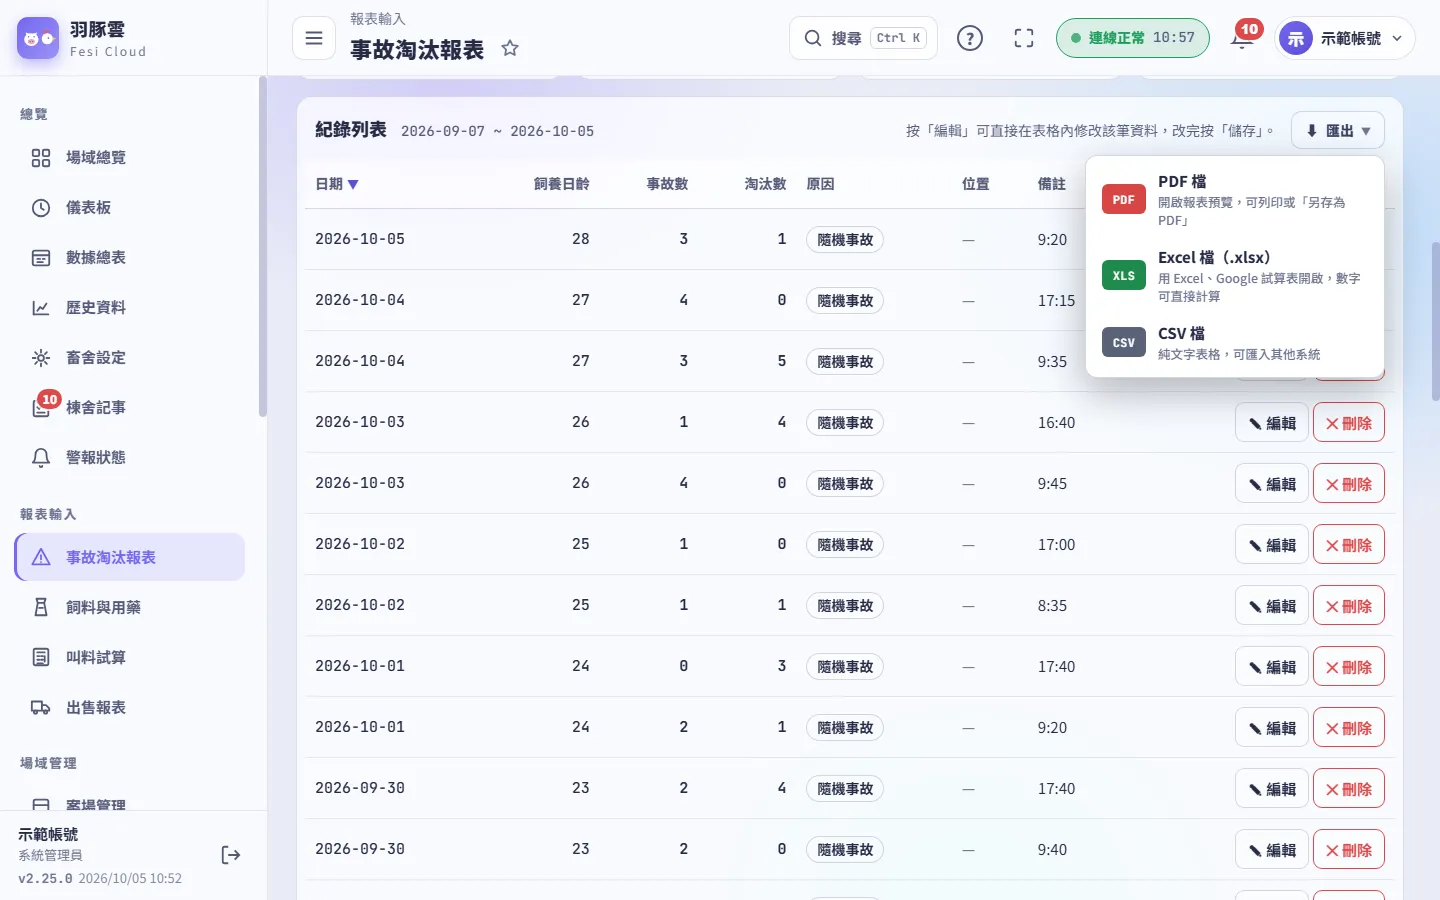
Task: Click the 2026-10-04 17:15 date cell
Action: click(360, 300)
